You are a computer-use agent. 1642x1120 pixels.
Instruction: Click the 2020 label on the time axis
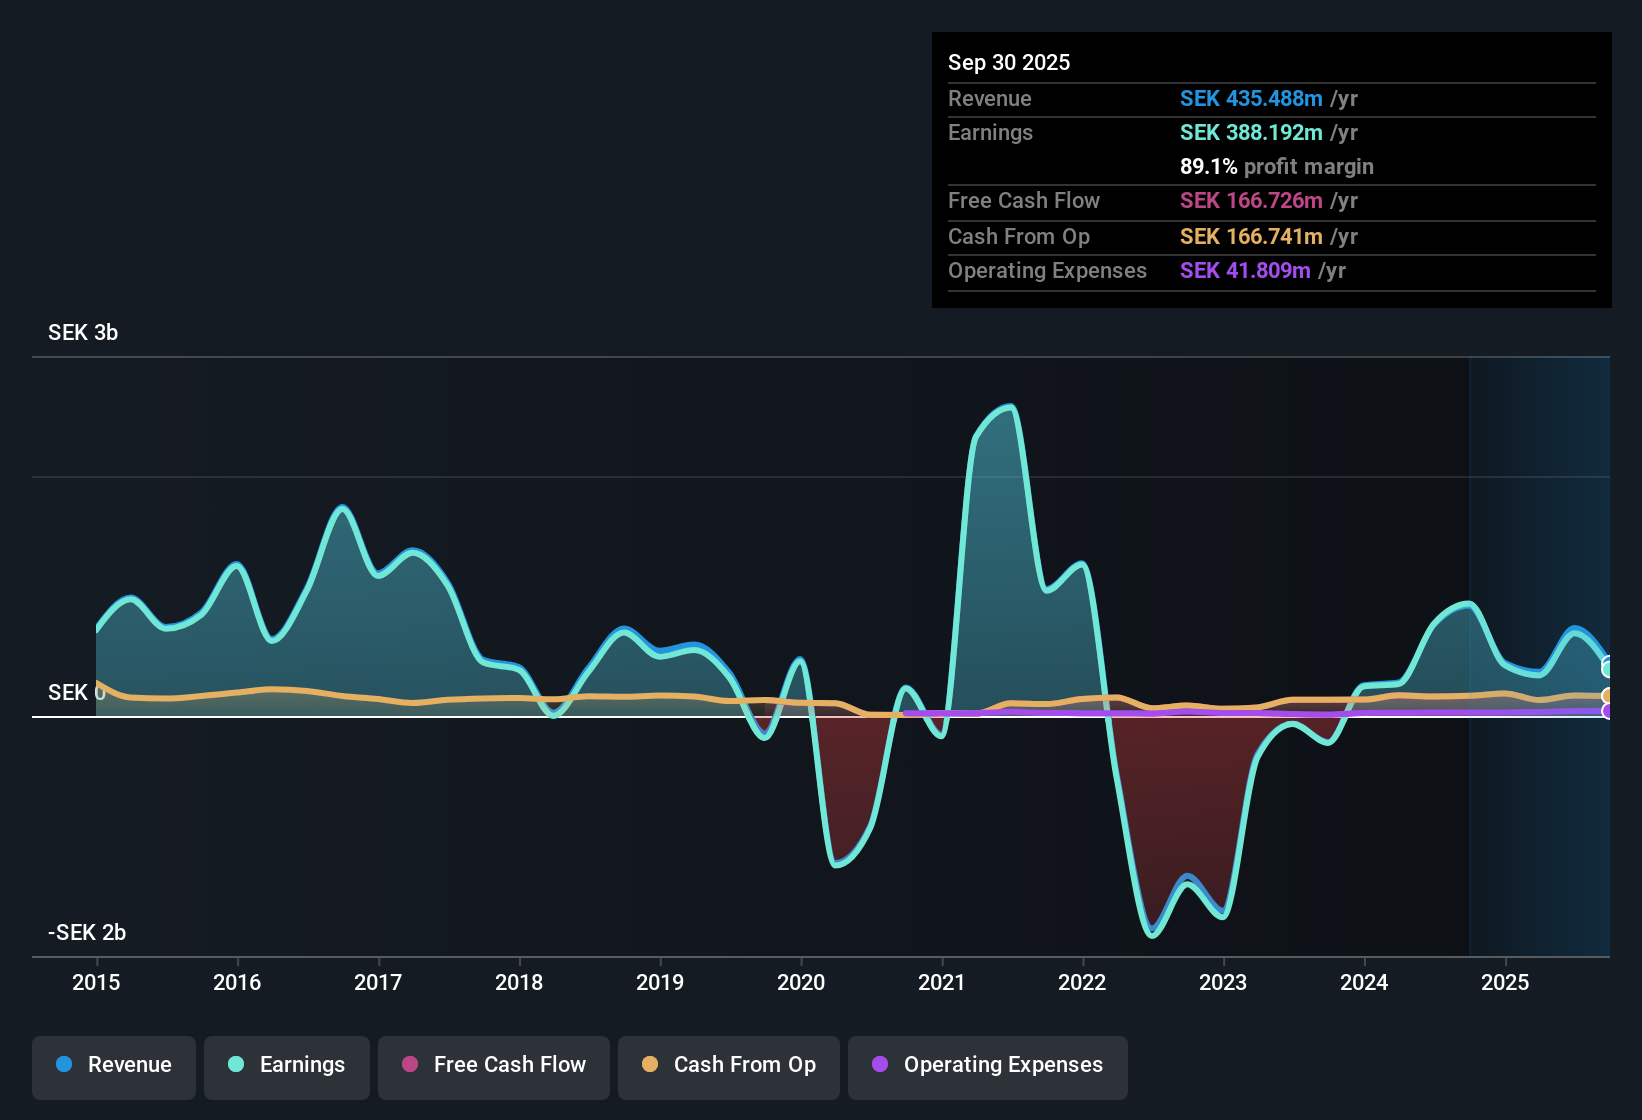[x=801, y=983]
